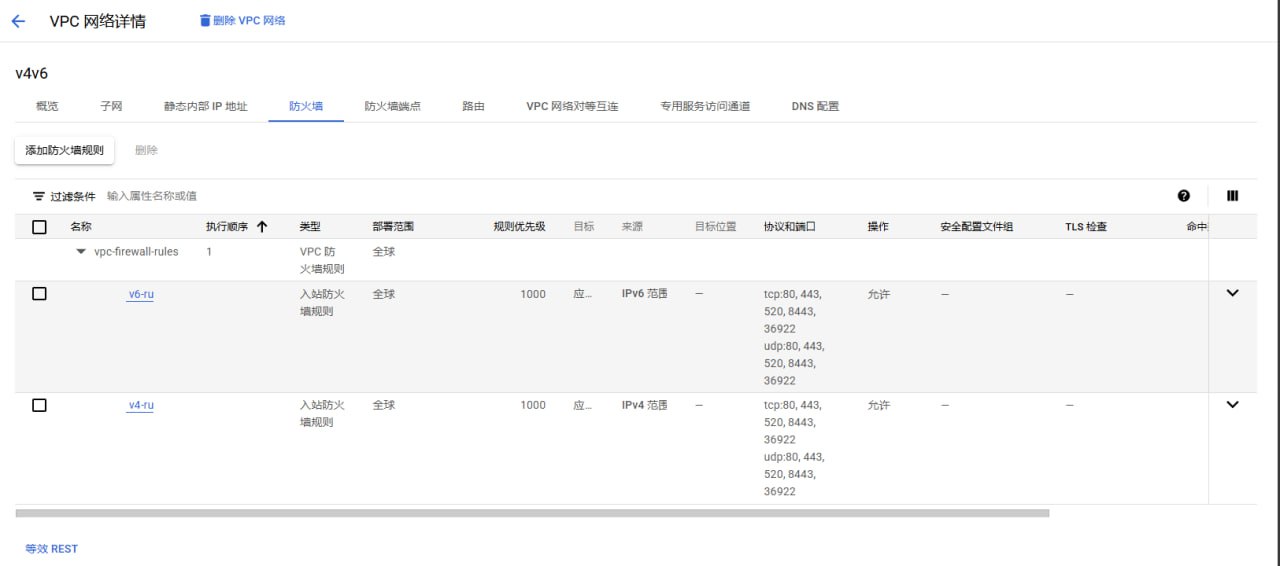The image size is (1280, 566).
Task: Check the box for the v4-ru rule
Action: (x=39, y=405)
